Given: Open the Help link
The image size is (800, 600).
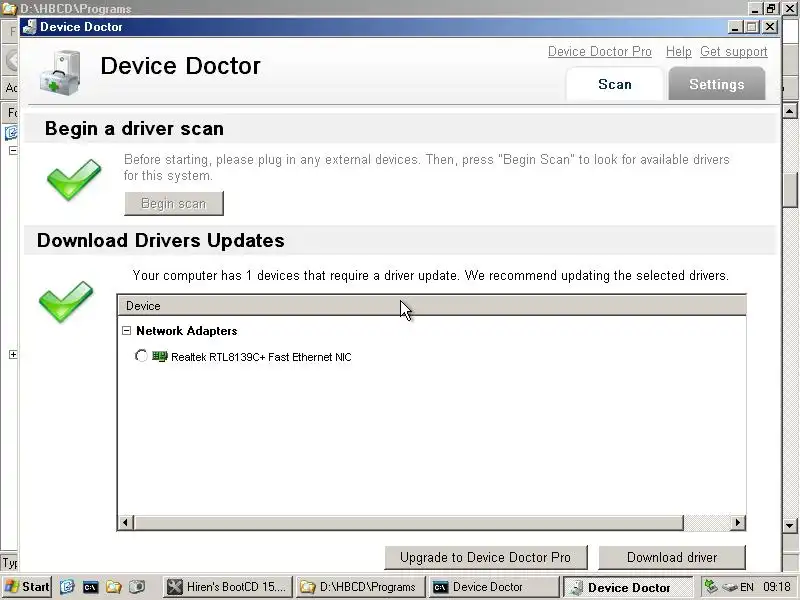Looking at the screenshot, I should click(x=679, y=52).
